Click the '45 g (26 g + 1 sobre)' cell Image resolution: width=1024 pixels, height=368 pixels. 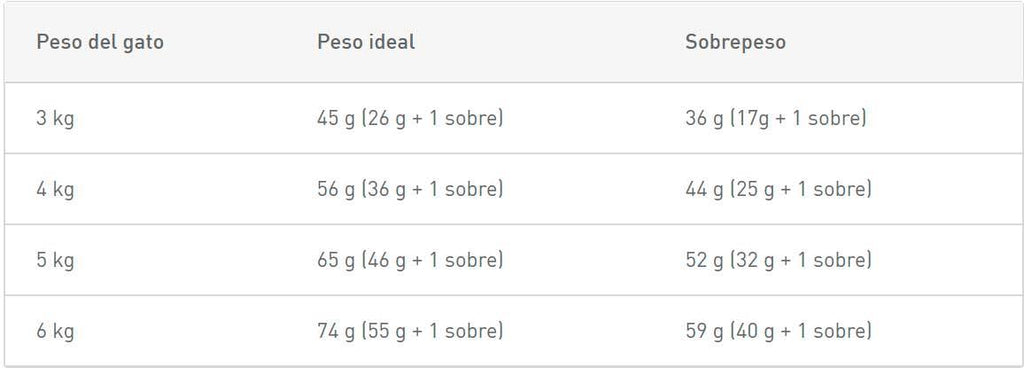pyautogui.click(x=410, y=119)
